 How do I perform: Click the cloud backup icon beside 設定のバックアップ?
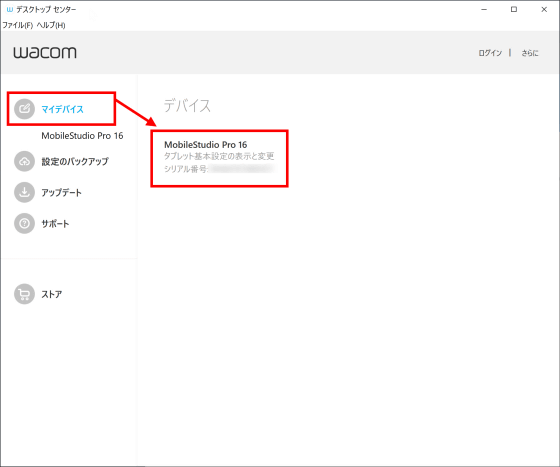[24, 161]
